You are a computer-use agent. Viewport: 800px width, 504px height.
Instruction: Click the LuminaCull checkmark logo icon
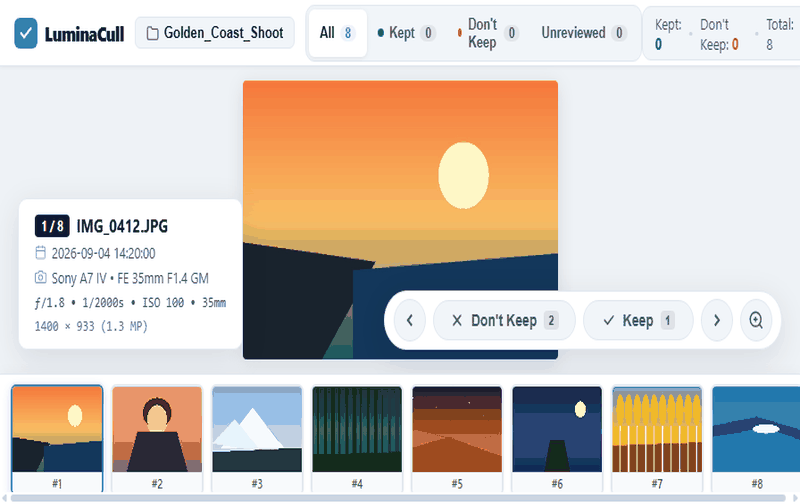[26, 33]
